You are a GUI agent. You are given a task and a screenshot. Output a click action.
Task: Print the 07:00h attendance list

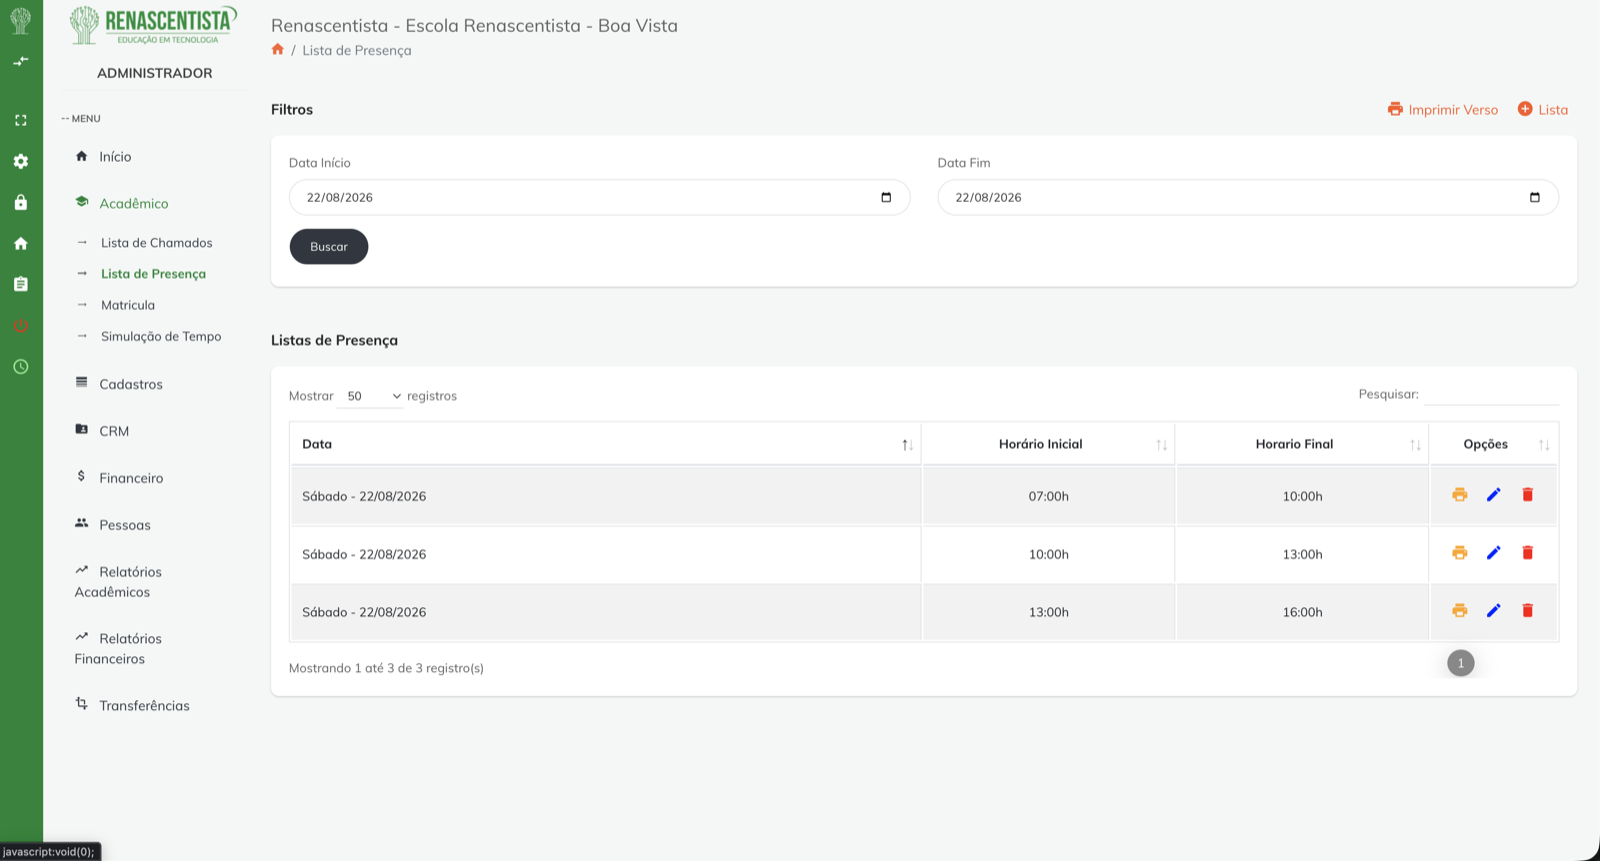pos(1460,495)
